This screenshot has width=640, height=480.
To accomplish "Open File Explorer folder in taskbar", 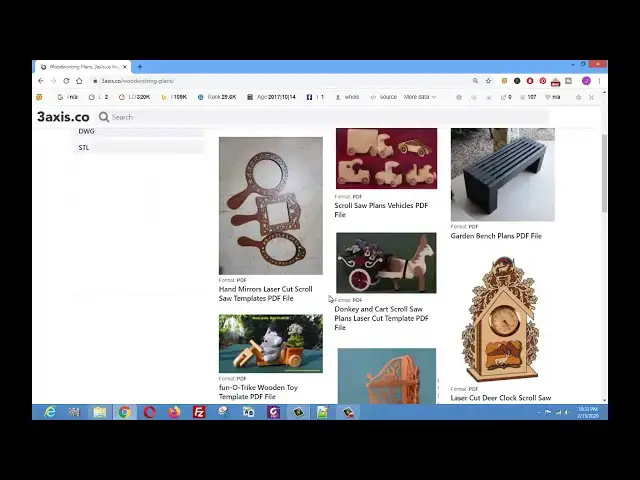I will 100,412.
